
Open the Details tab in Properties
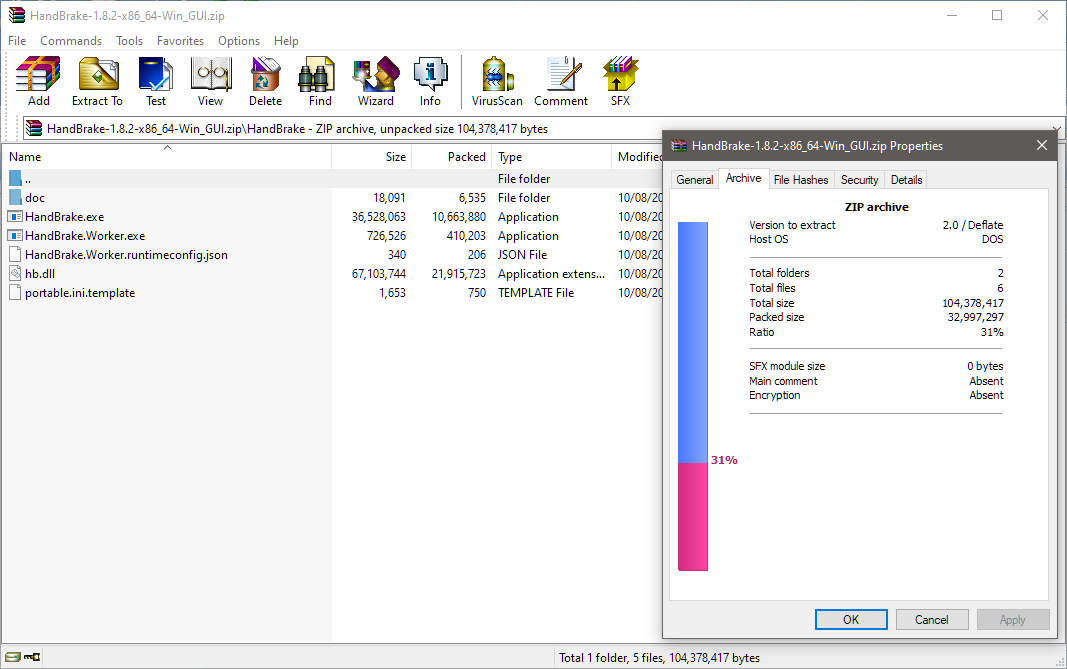[x=906, y=180]
